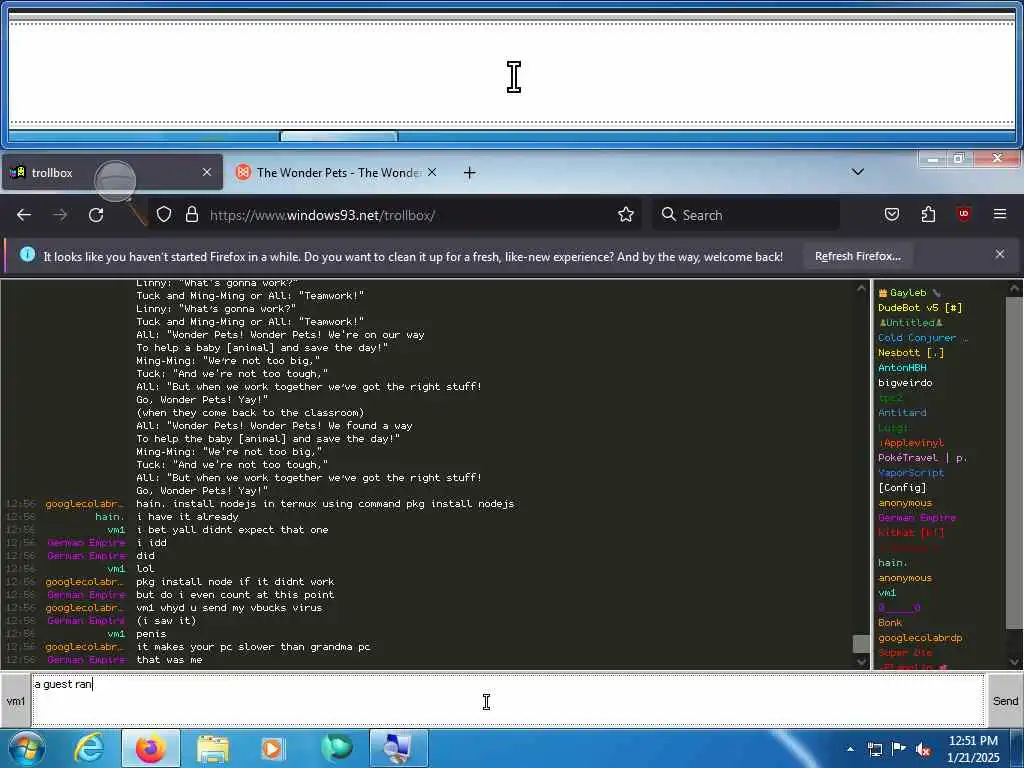The width and height of the screenshot is (1024, 768).
Task: Show hidden system tray icons
Action: coord(850,749)
